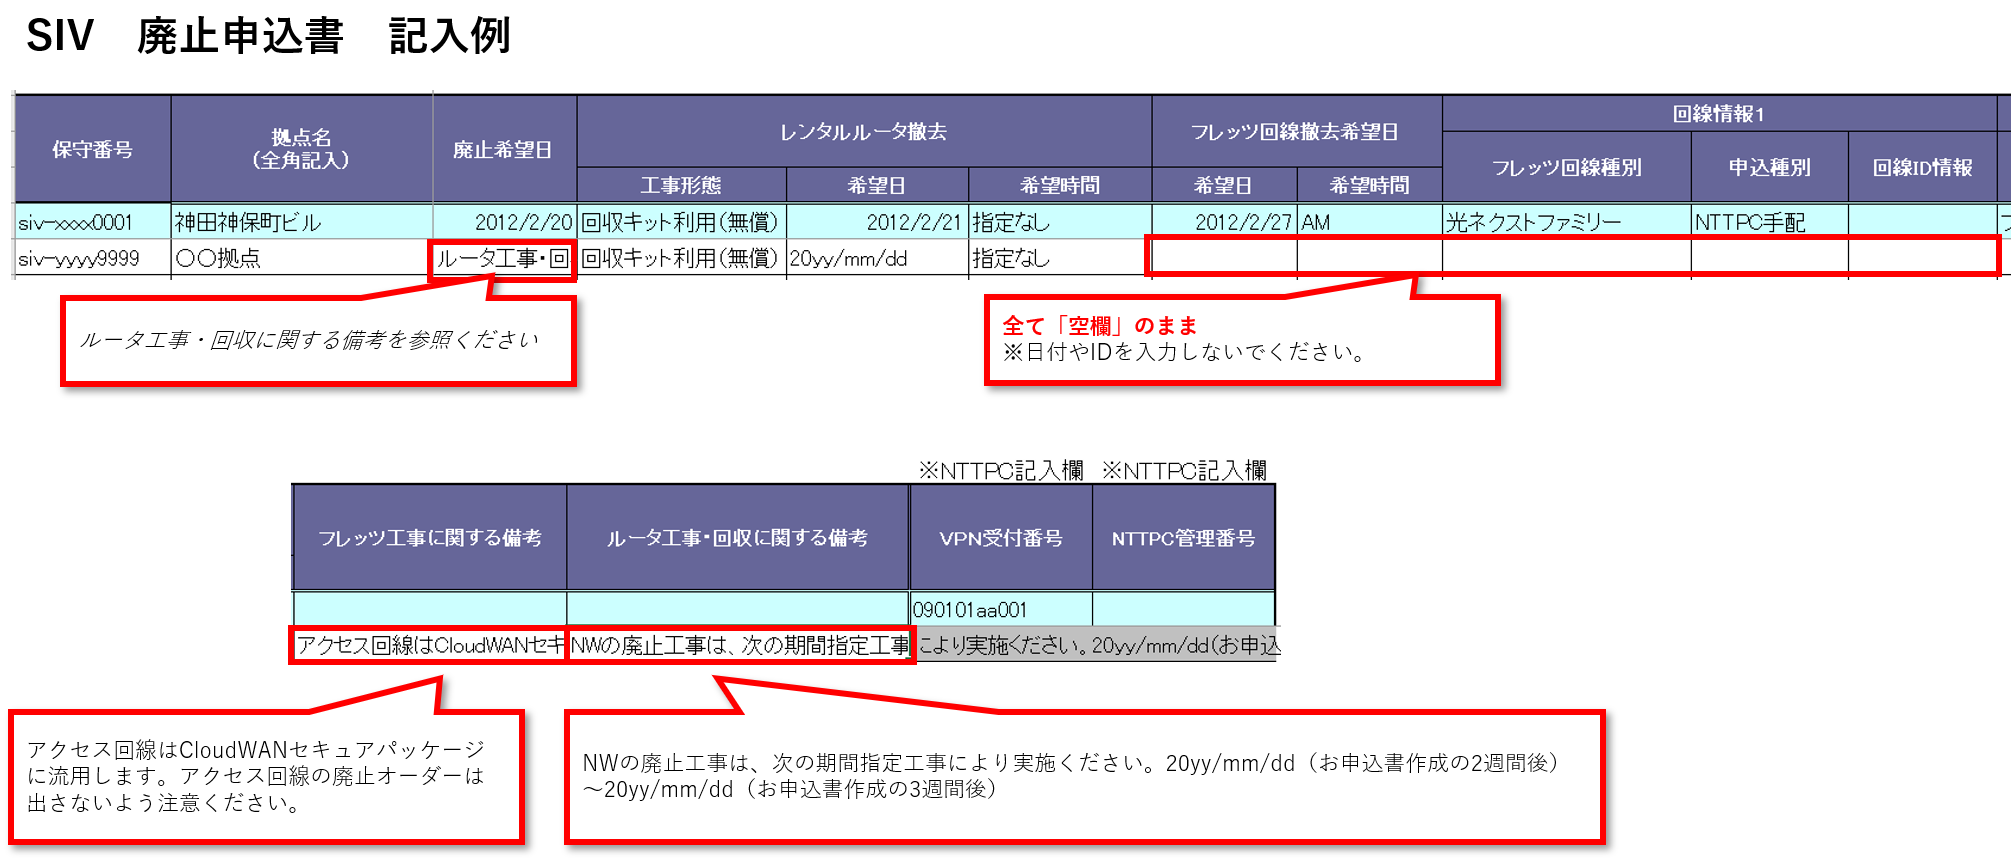Screen dimensions: 2011x858
Task: Click the レンタルルータ撤去 group header
Action: [864, 132]
